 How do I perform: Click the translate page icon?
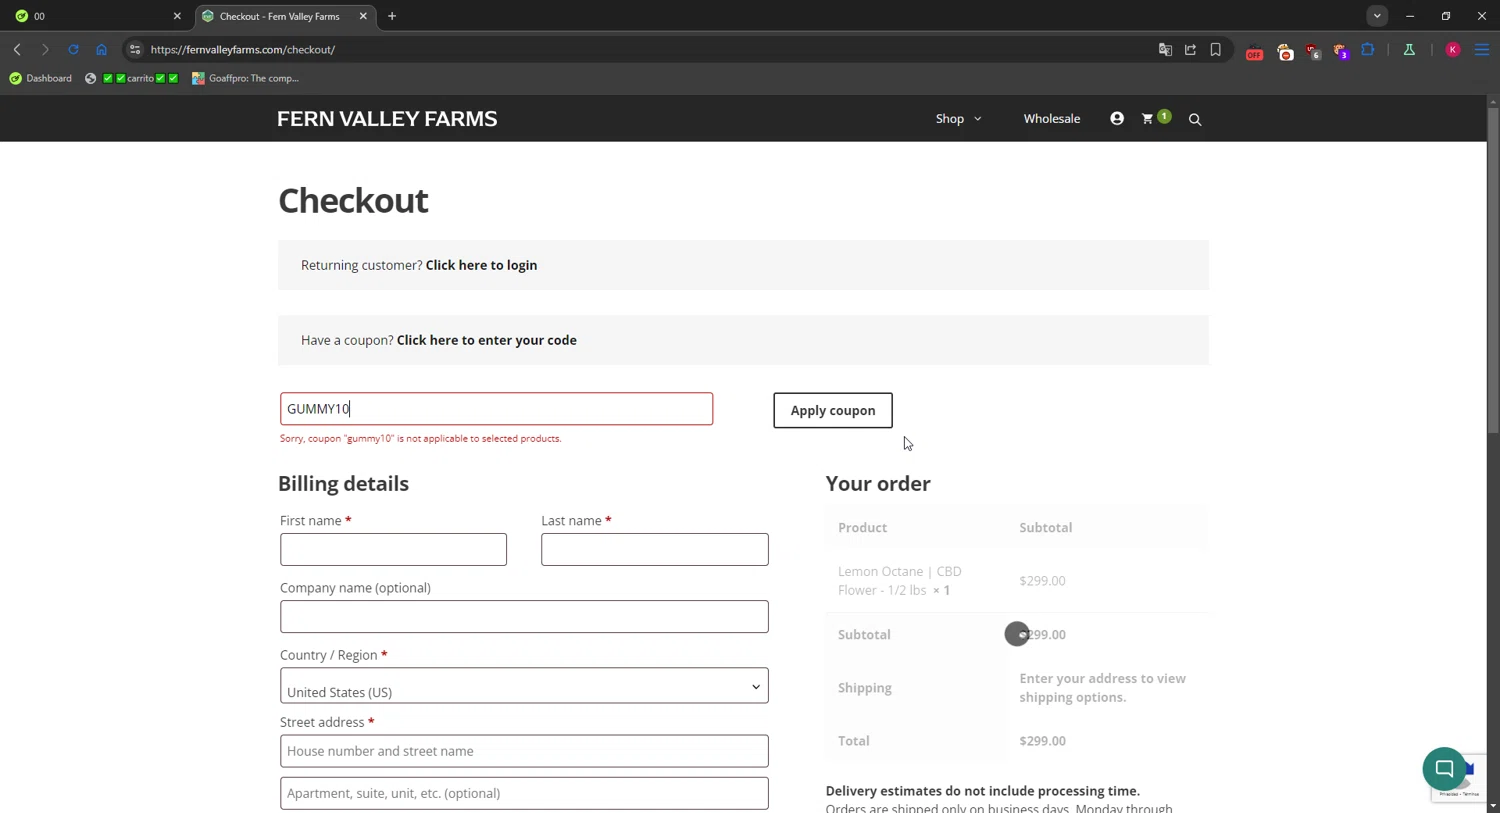(x=1165, y=50)
